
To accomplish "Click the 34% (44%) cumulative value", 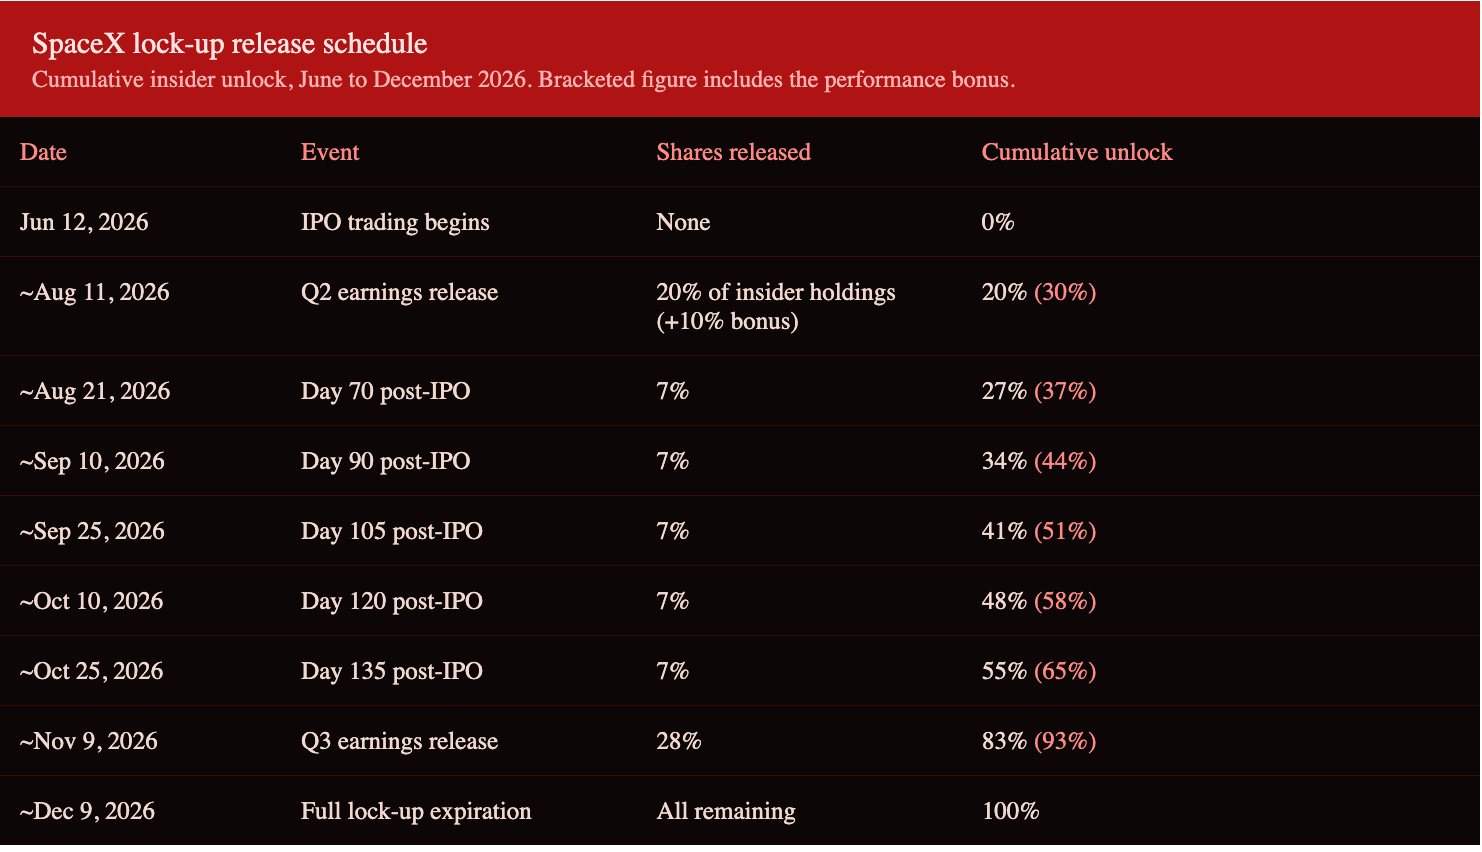I will click(x=1039, y=461).
